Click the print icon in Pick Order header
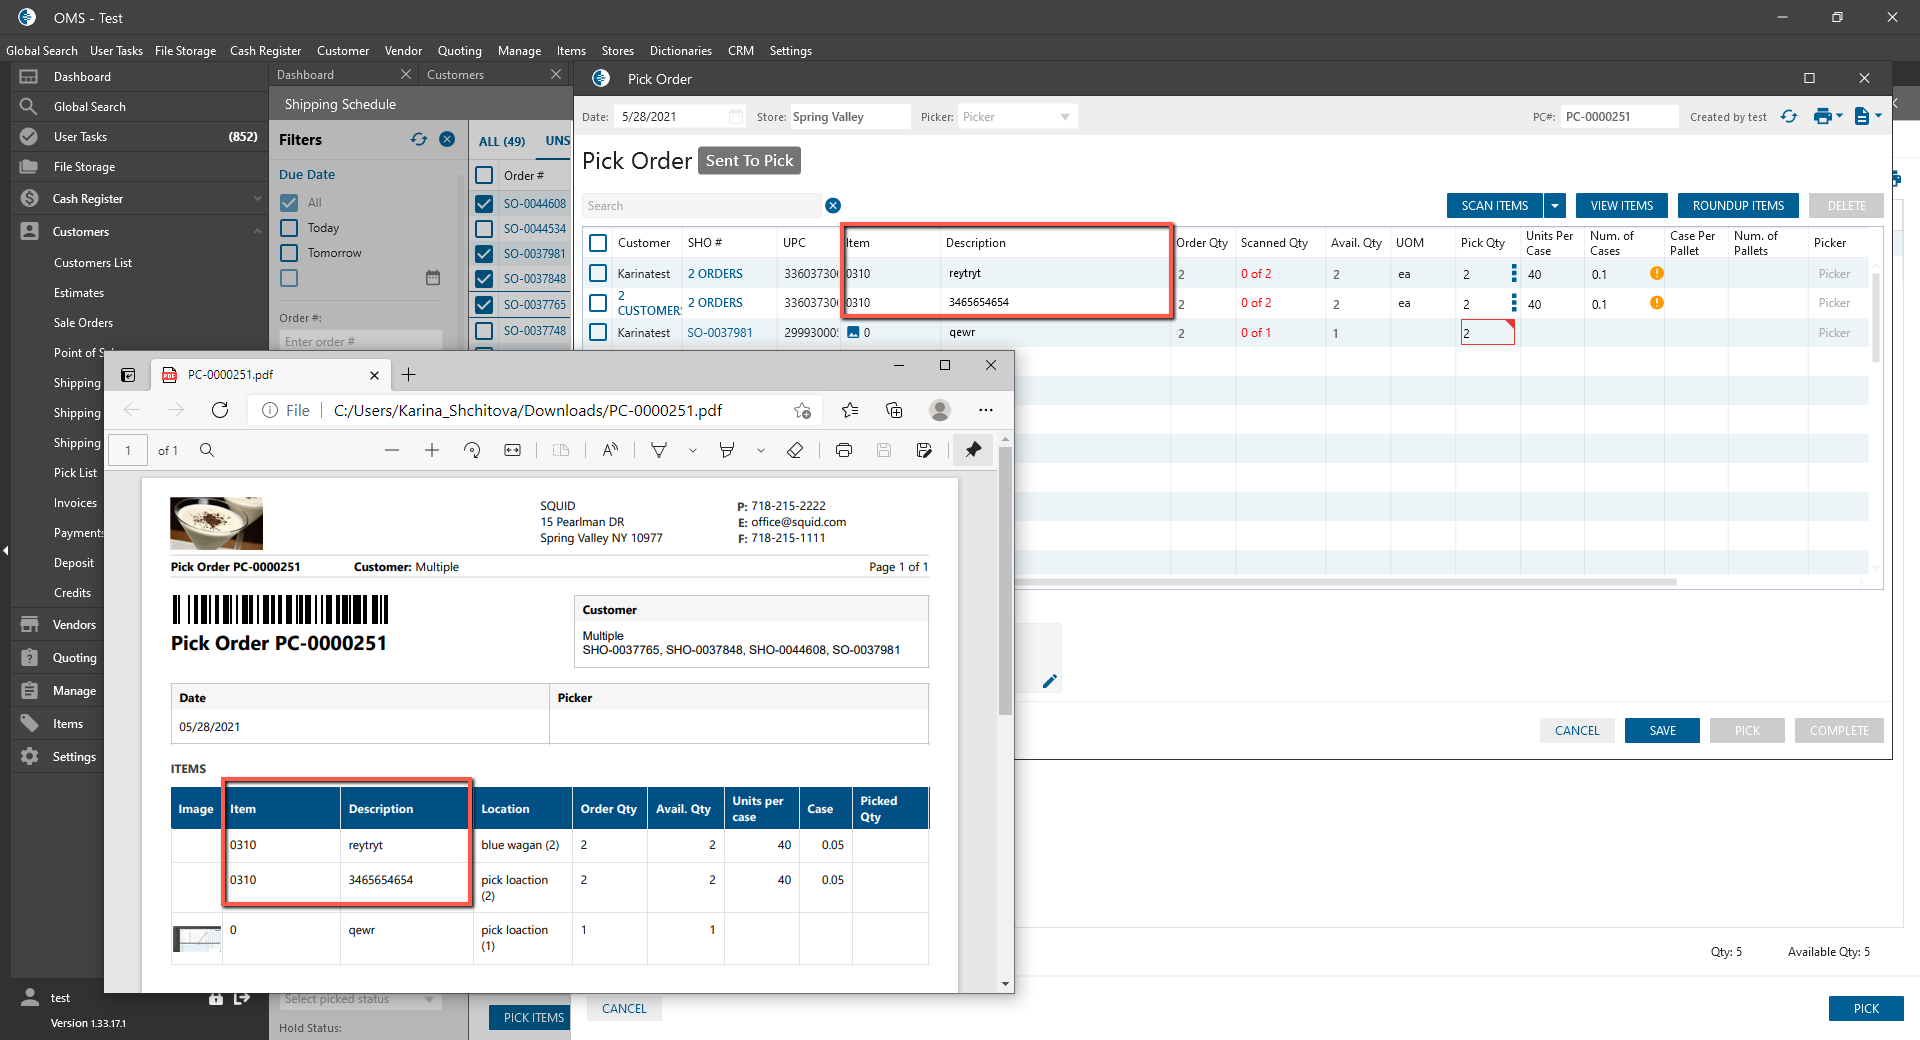This screenshot has height=1040, width=1920. coord(1822,117)
